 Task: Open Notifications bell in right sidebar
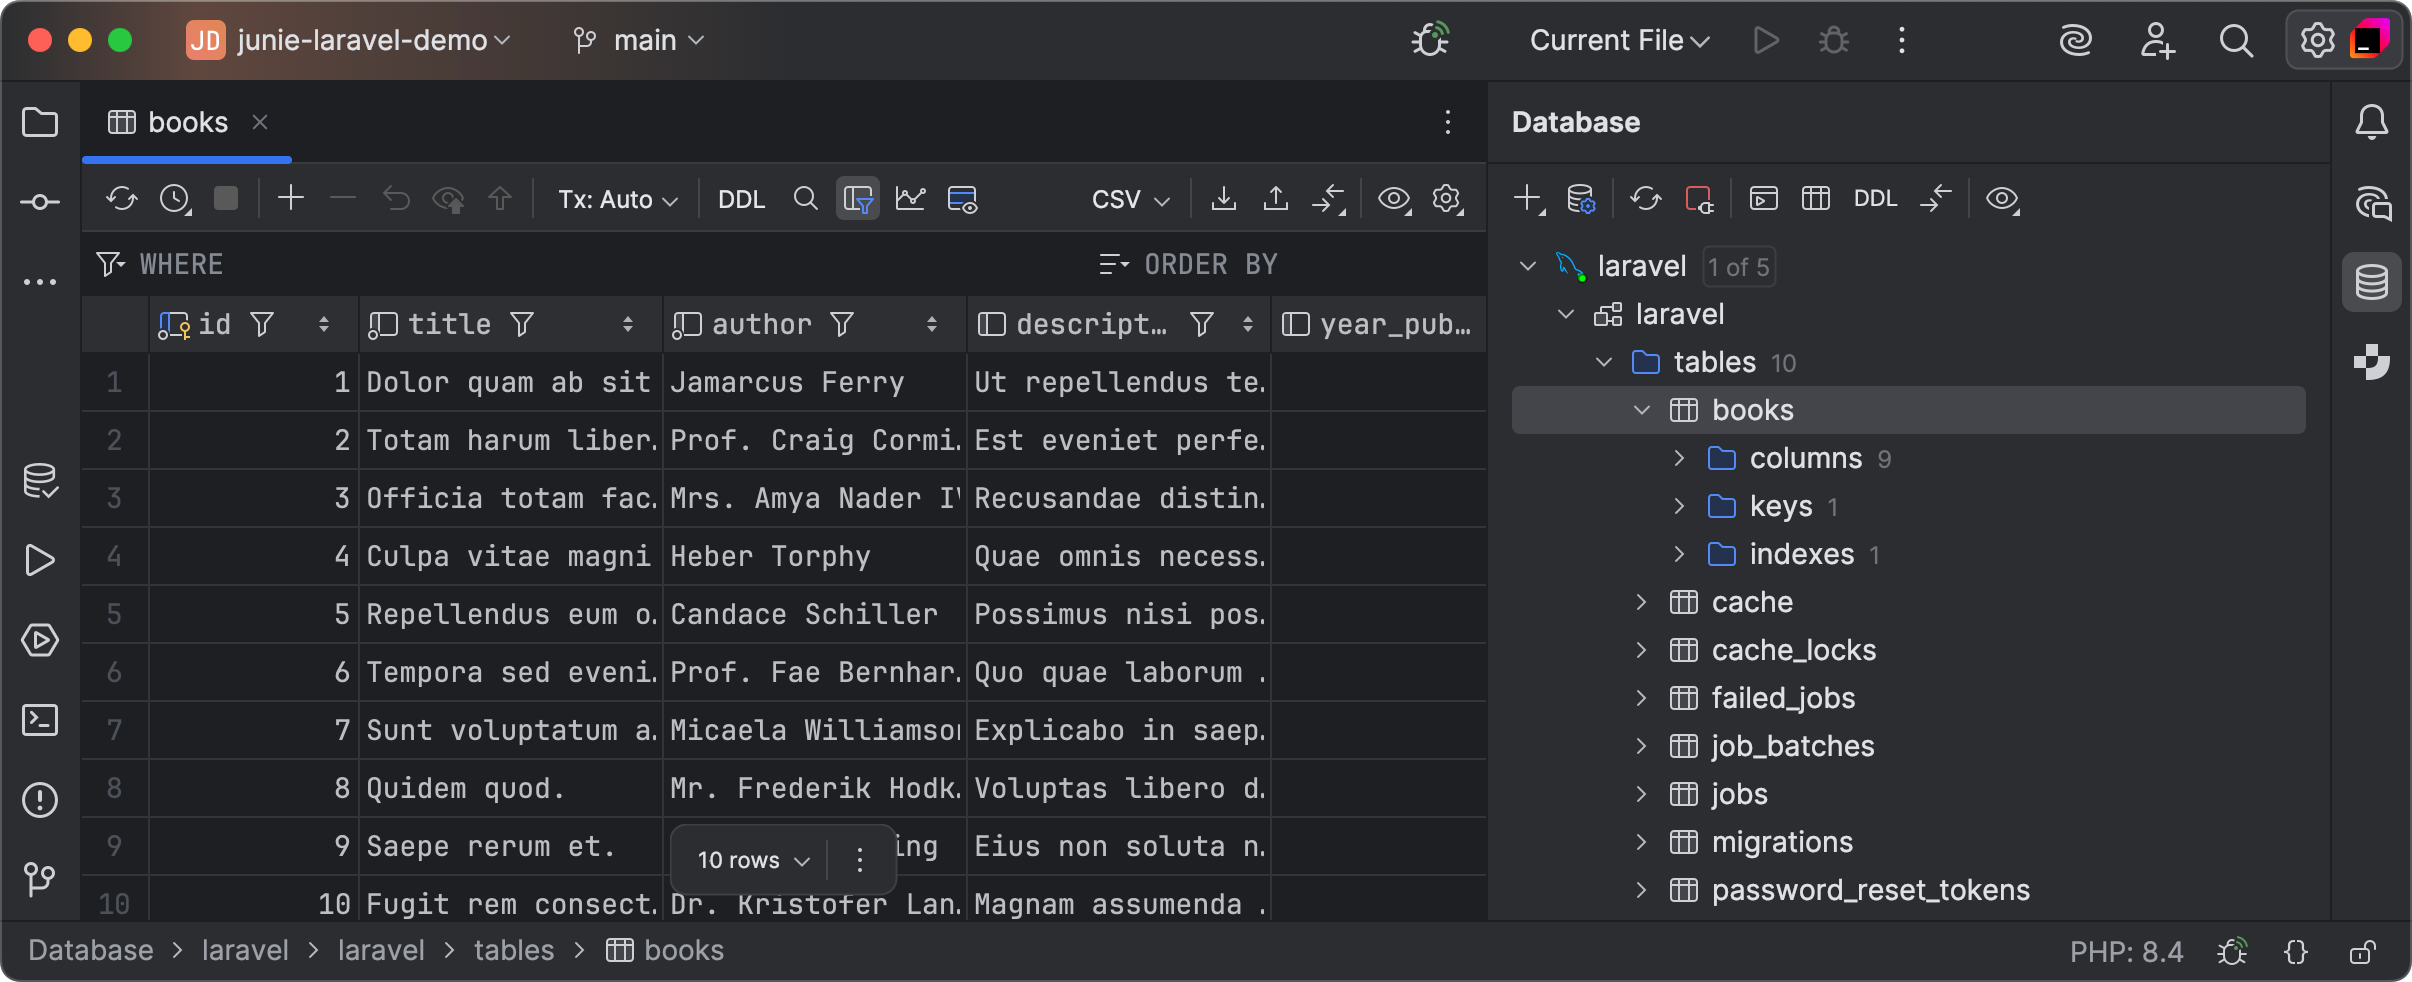point(2372,122)
